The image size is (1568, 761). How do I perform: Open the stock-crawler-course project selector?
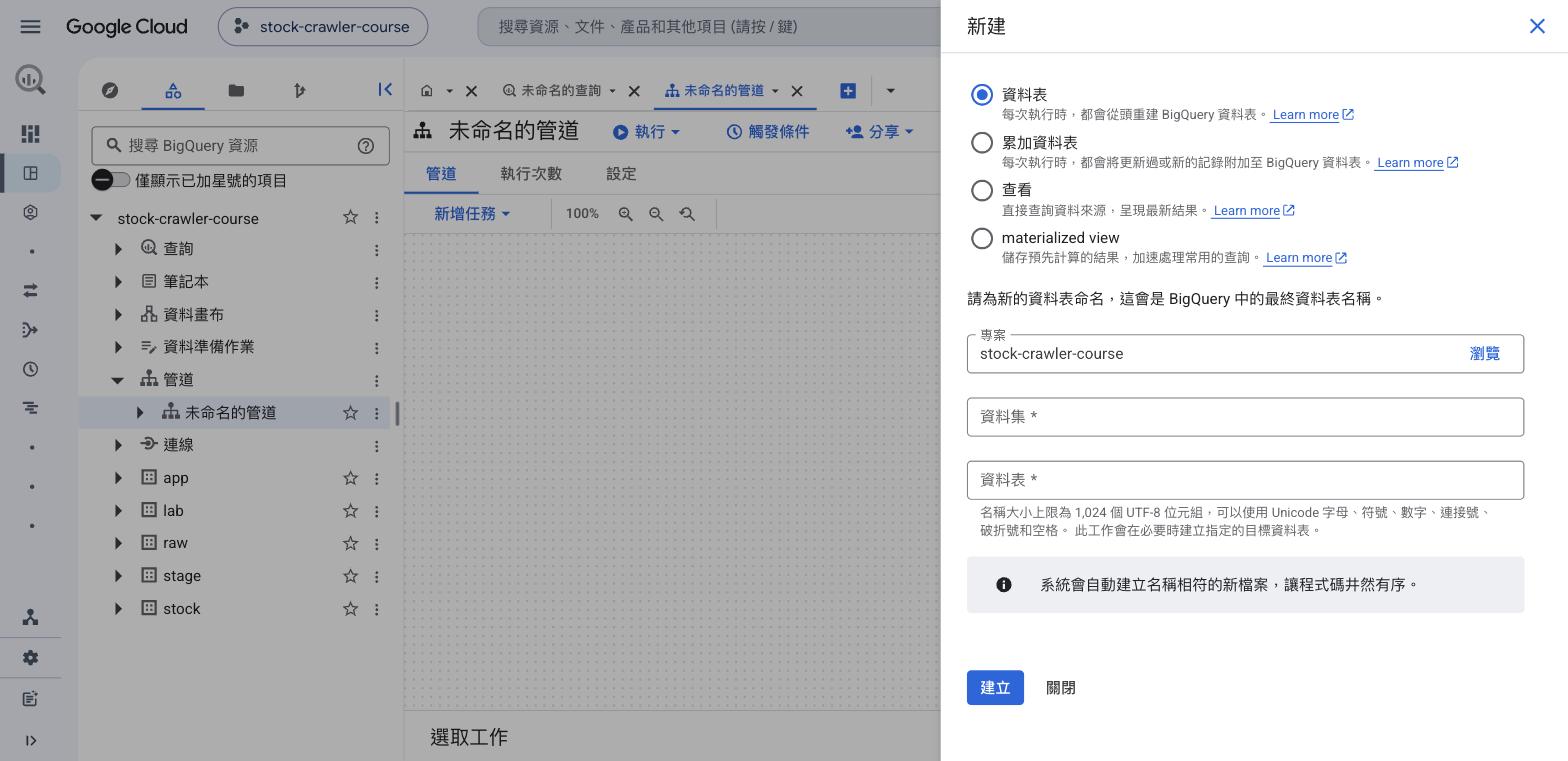(x=323, y=27)
